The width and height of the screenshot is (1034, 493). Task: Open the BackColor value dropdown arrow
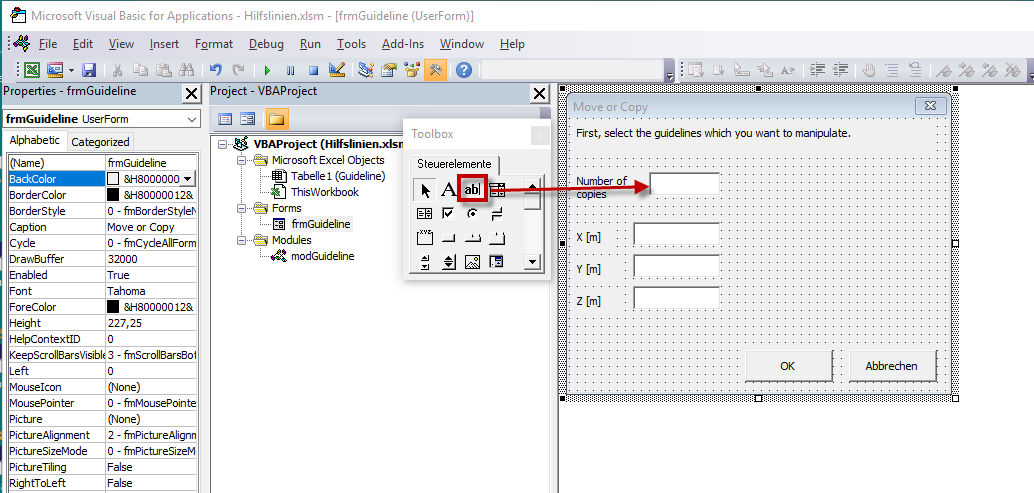tap(187, 179)
